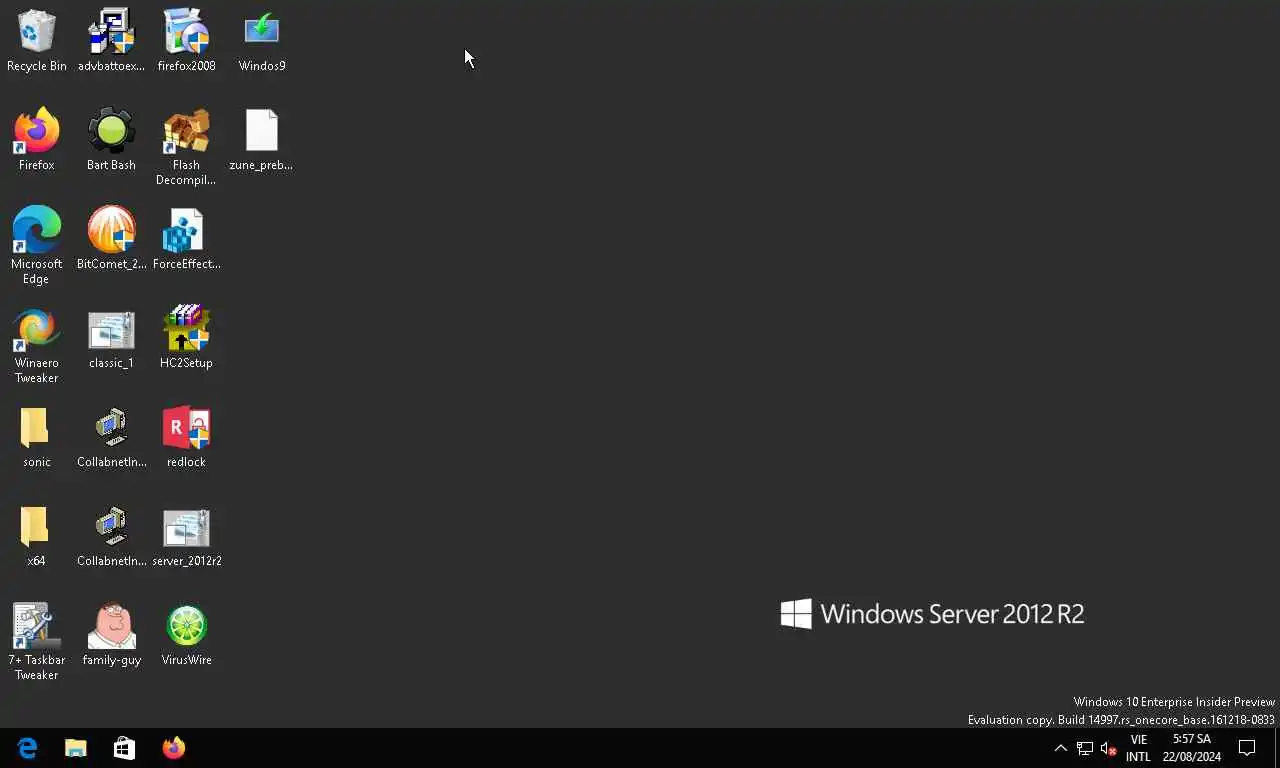
Task: Click the muted volume tray icon
Action: 1108,748
